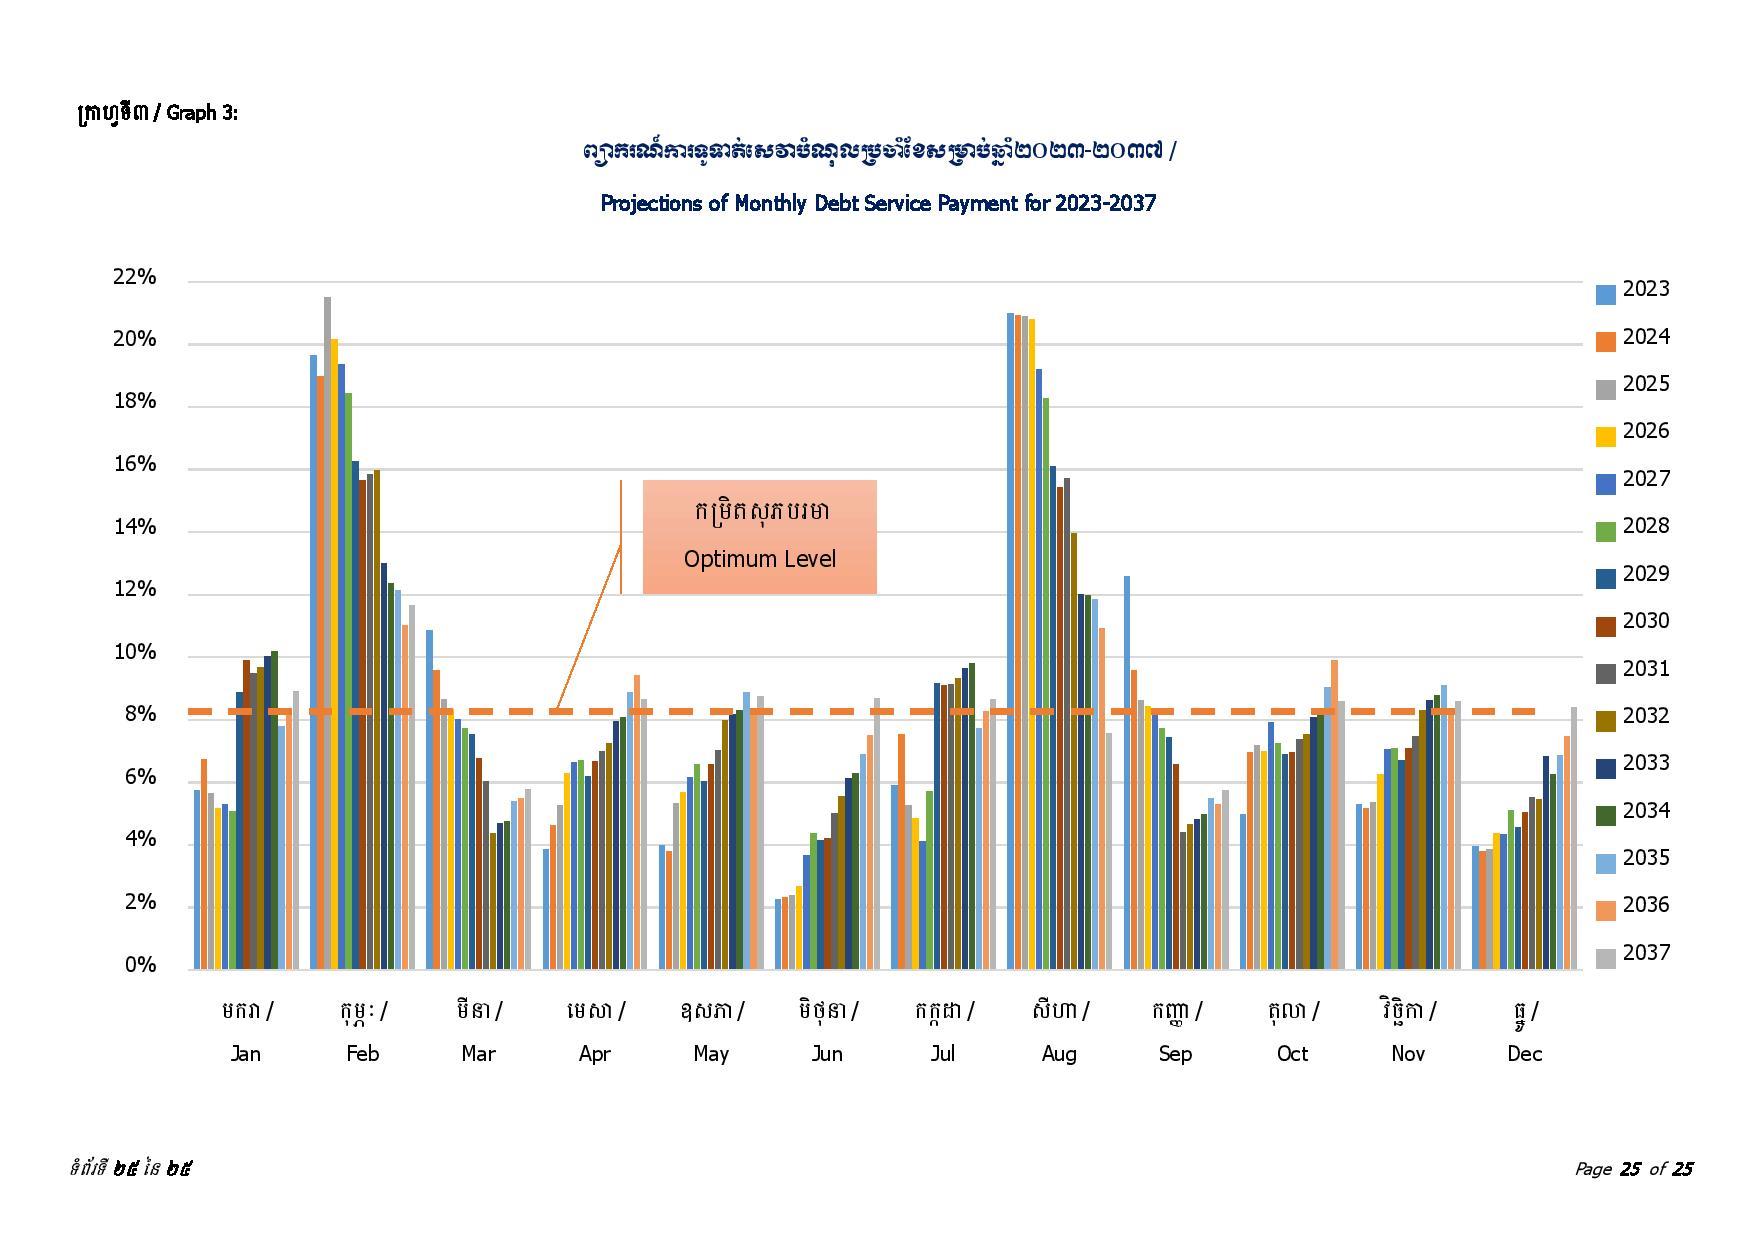1754x1240 pixels.
Task: Click the 2023 legend color swatch
Action: click(1605, 294)
